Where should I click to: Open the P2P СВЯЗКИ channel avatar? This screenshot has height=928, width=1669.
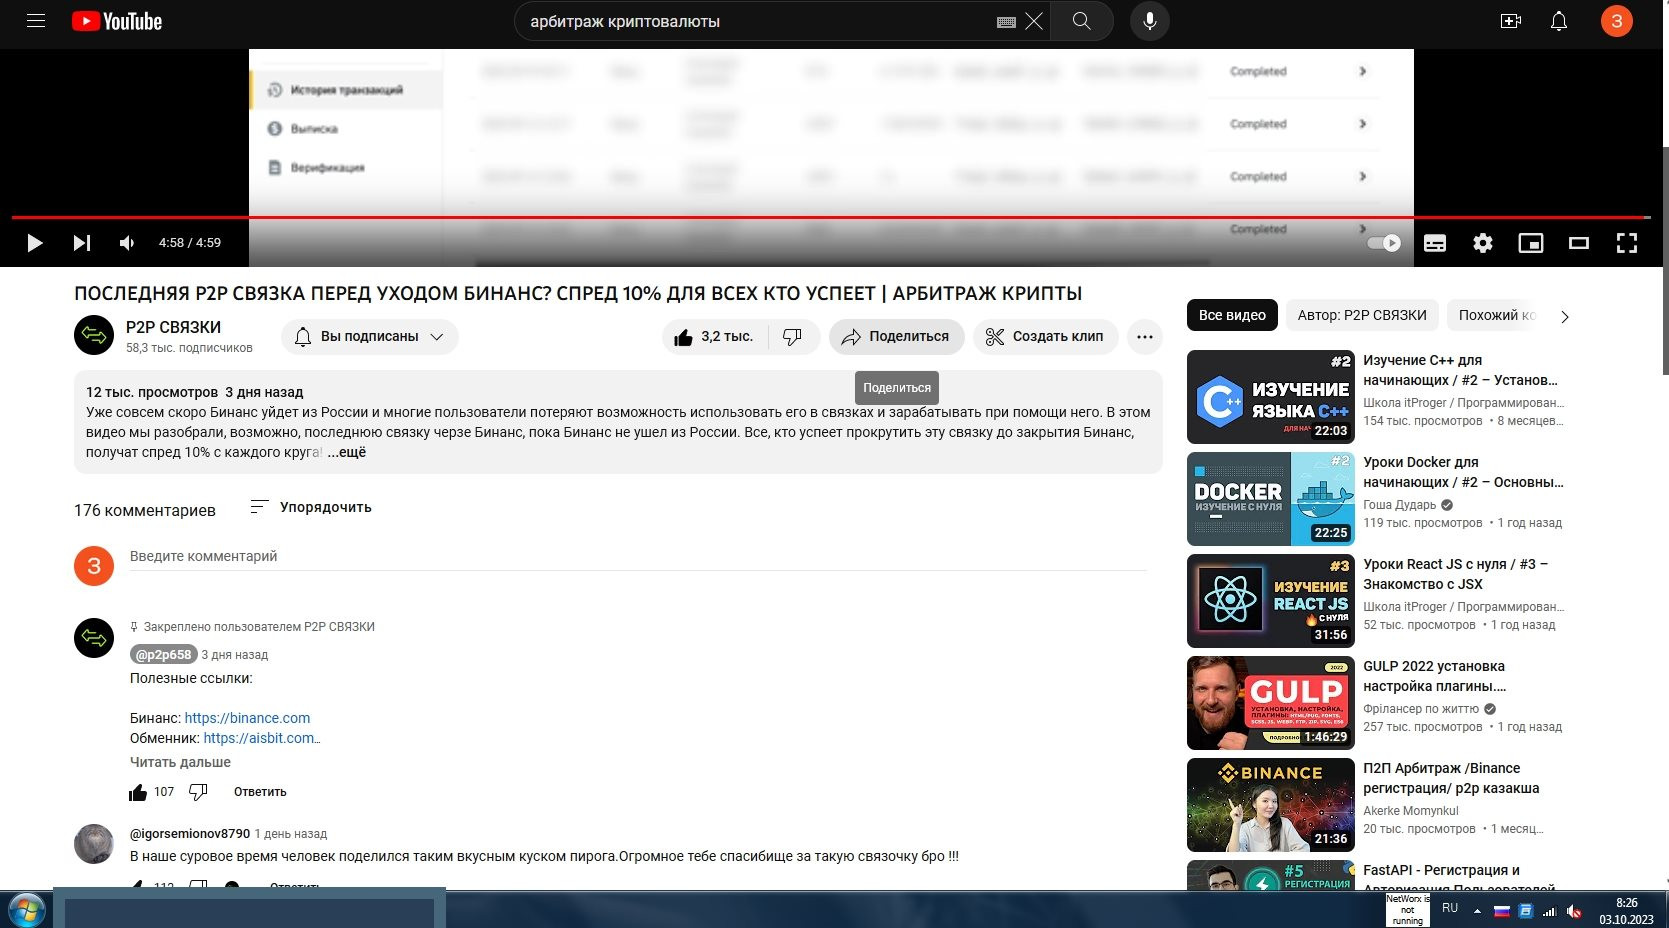click(94, 335)
